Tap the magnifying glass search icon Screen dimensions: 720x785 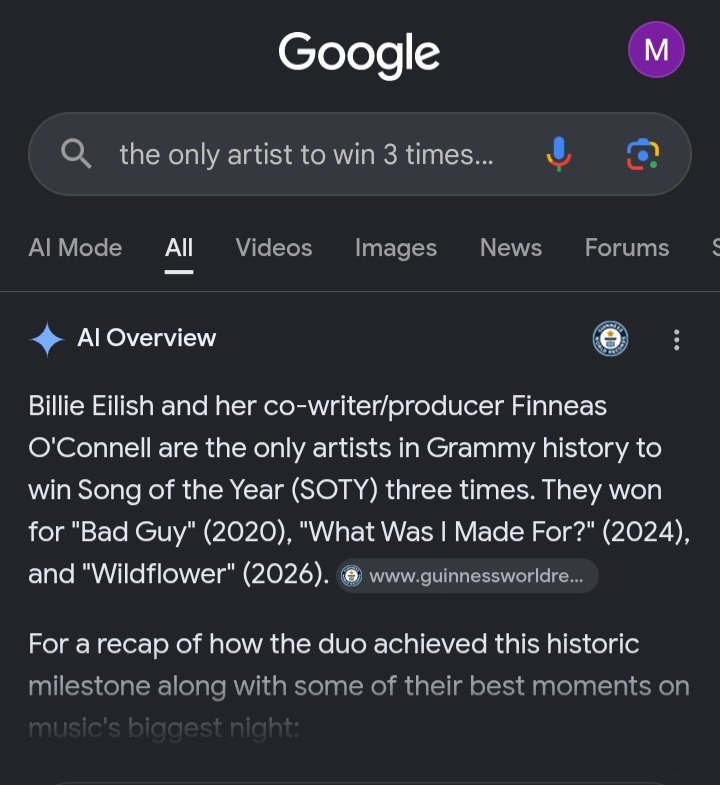pyautogui.click(x=76, y=154)
